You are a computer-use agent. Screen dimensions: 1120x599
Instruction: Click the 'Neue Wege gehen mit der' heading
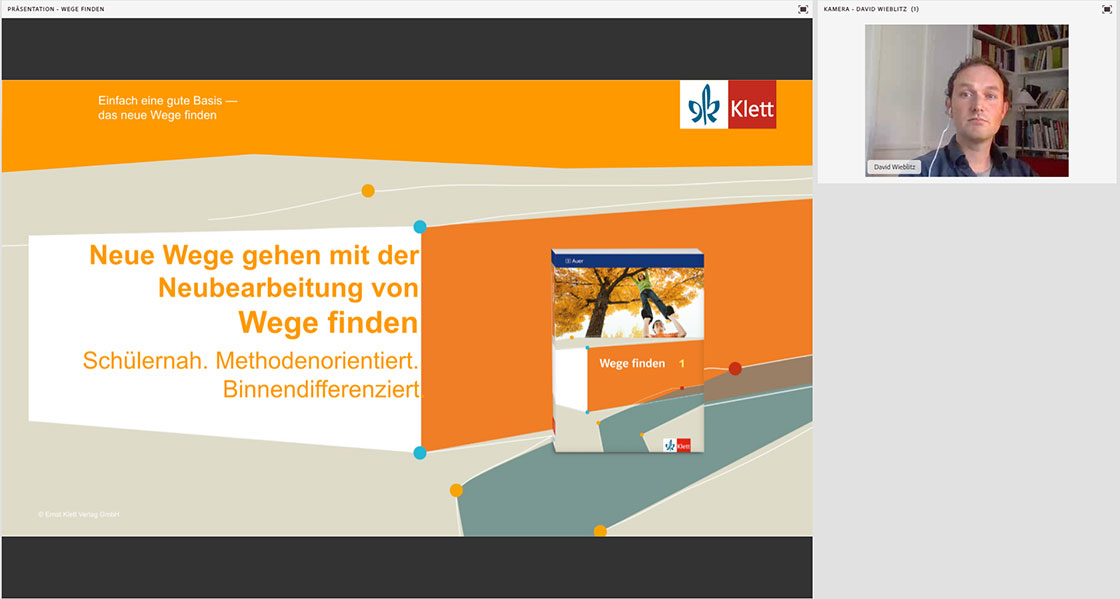254,255
